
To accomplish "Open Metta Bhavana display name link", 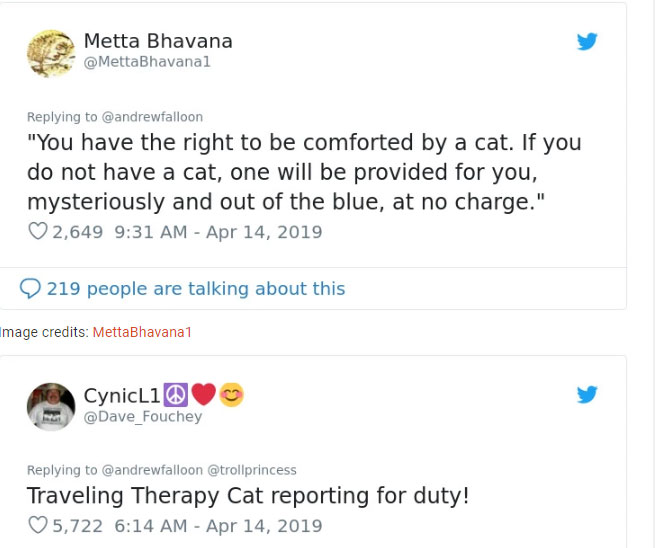I will [x=158, y=41].
